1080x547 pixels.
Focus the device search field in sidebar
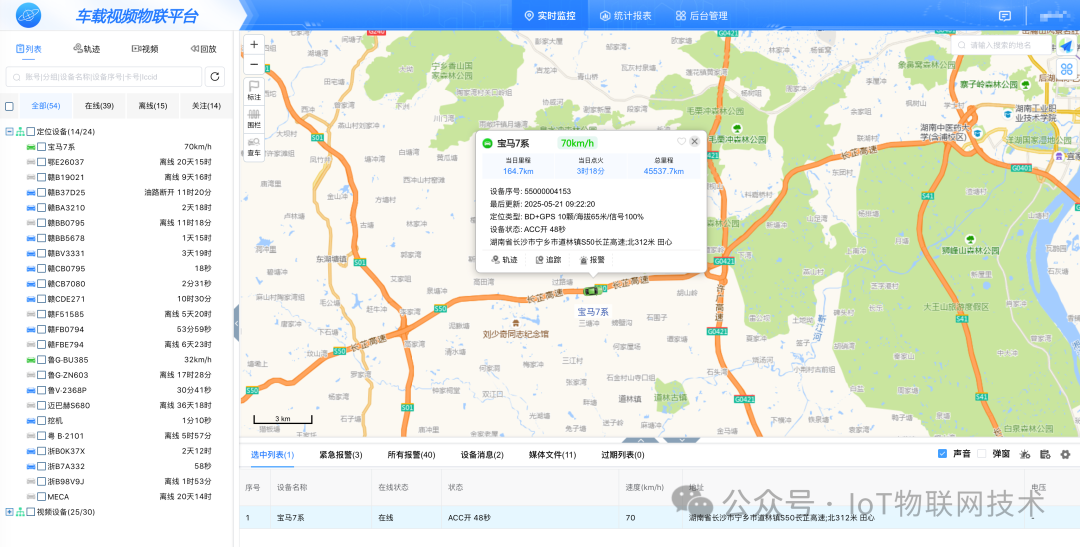click(x=103, y=76)
